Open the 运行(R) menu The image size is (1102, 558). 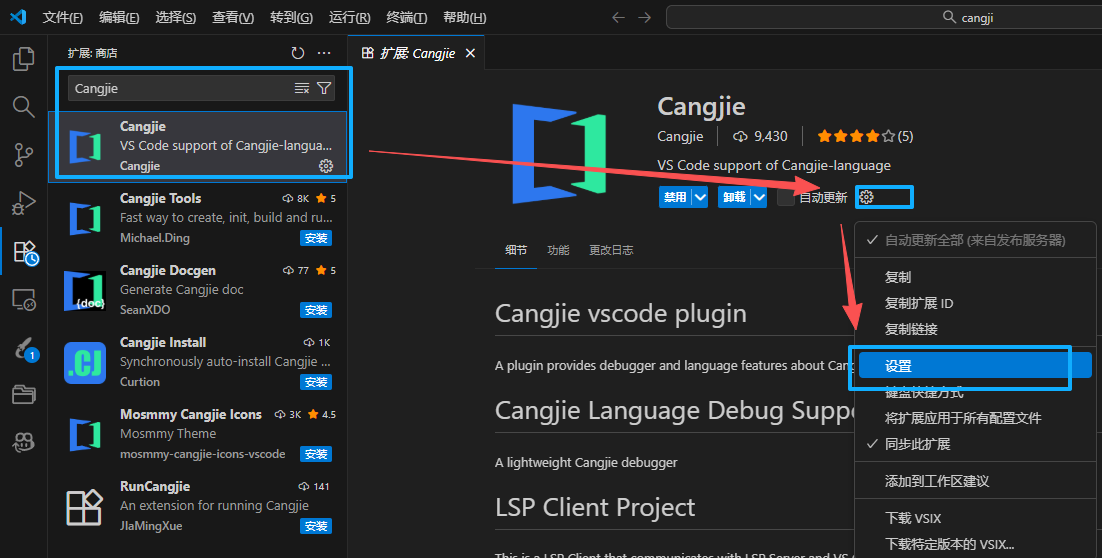[x=349, y=18]
